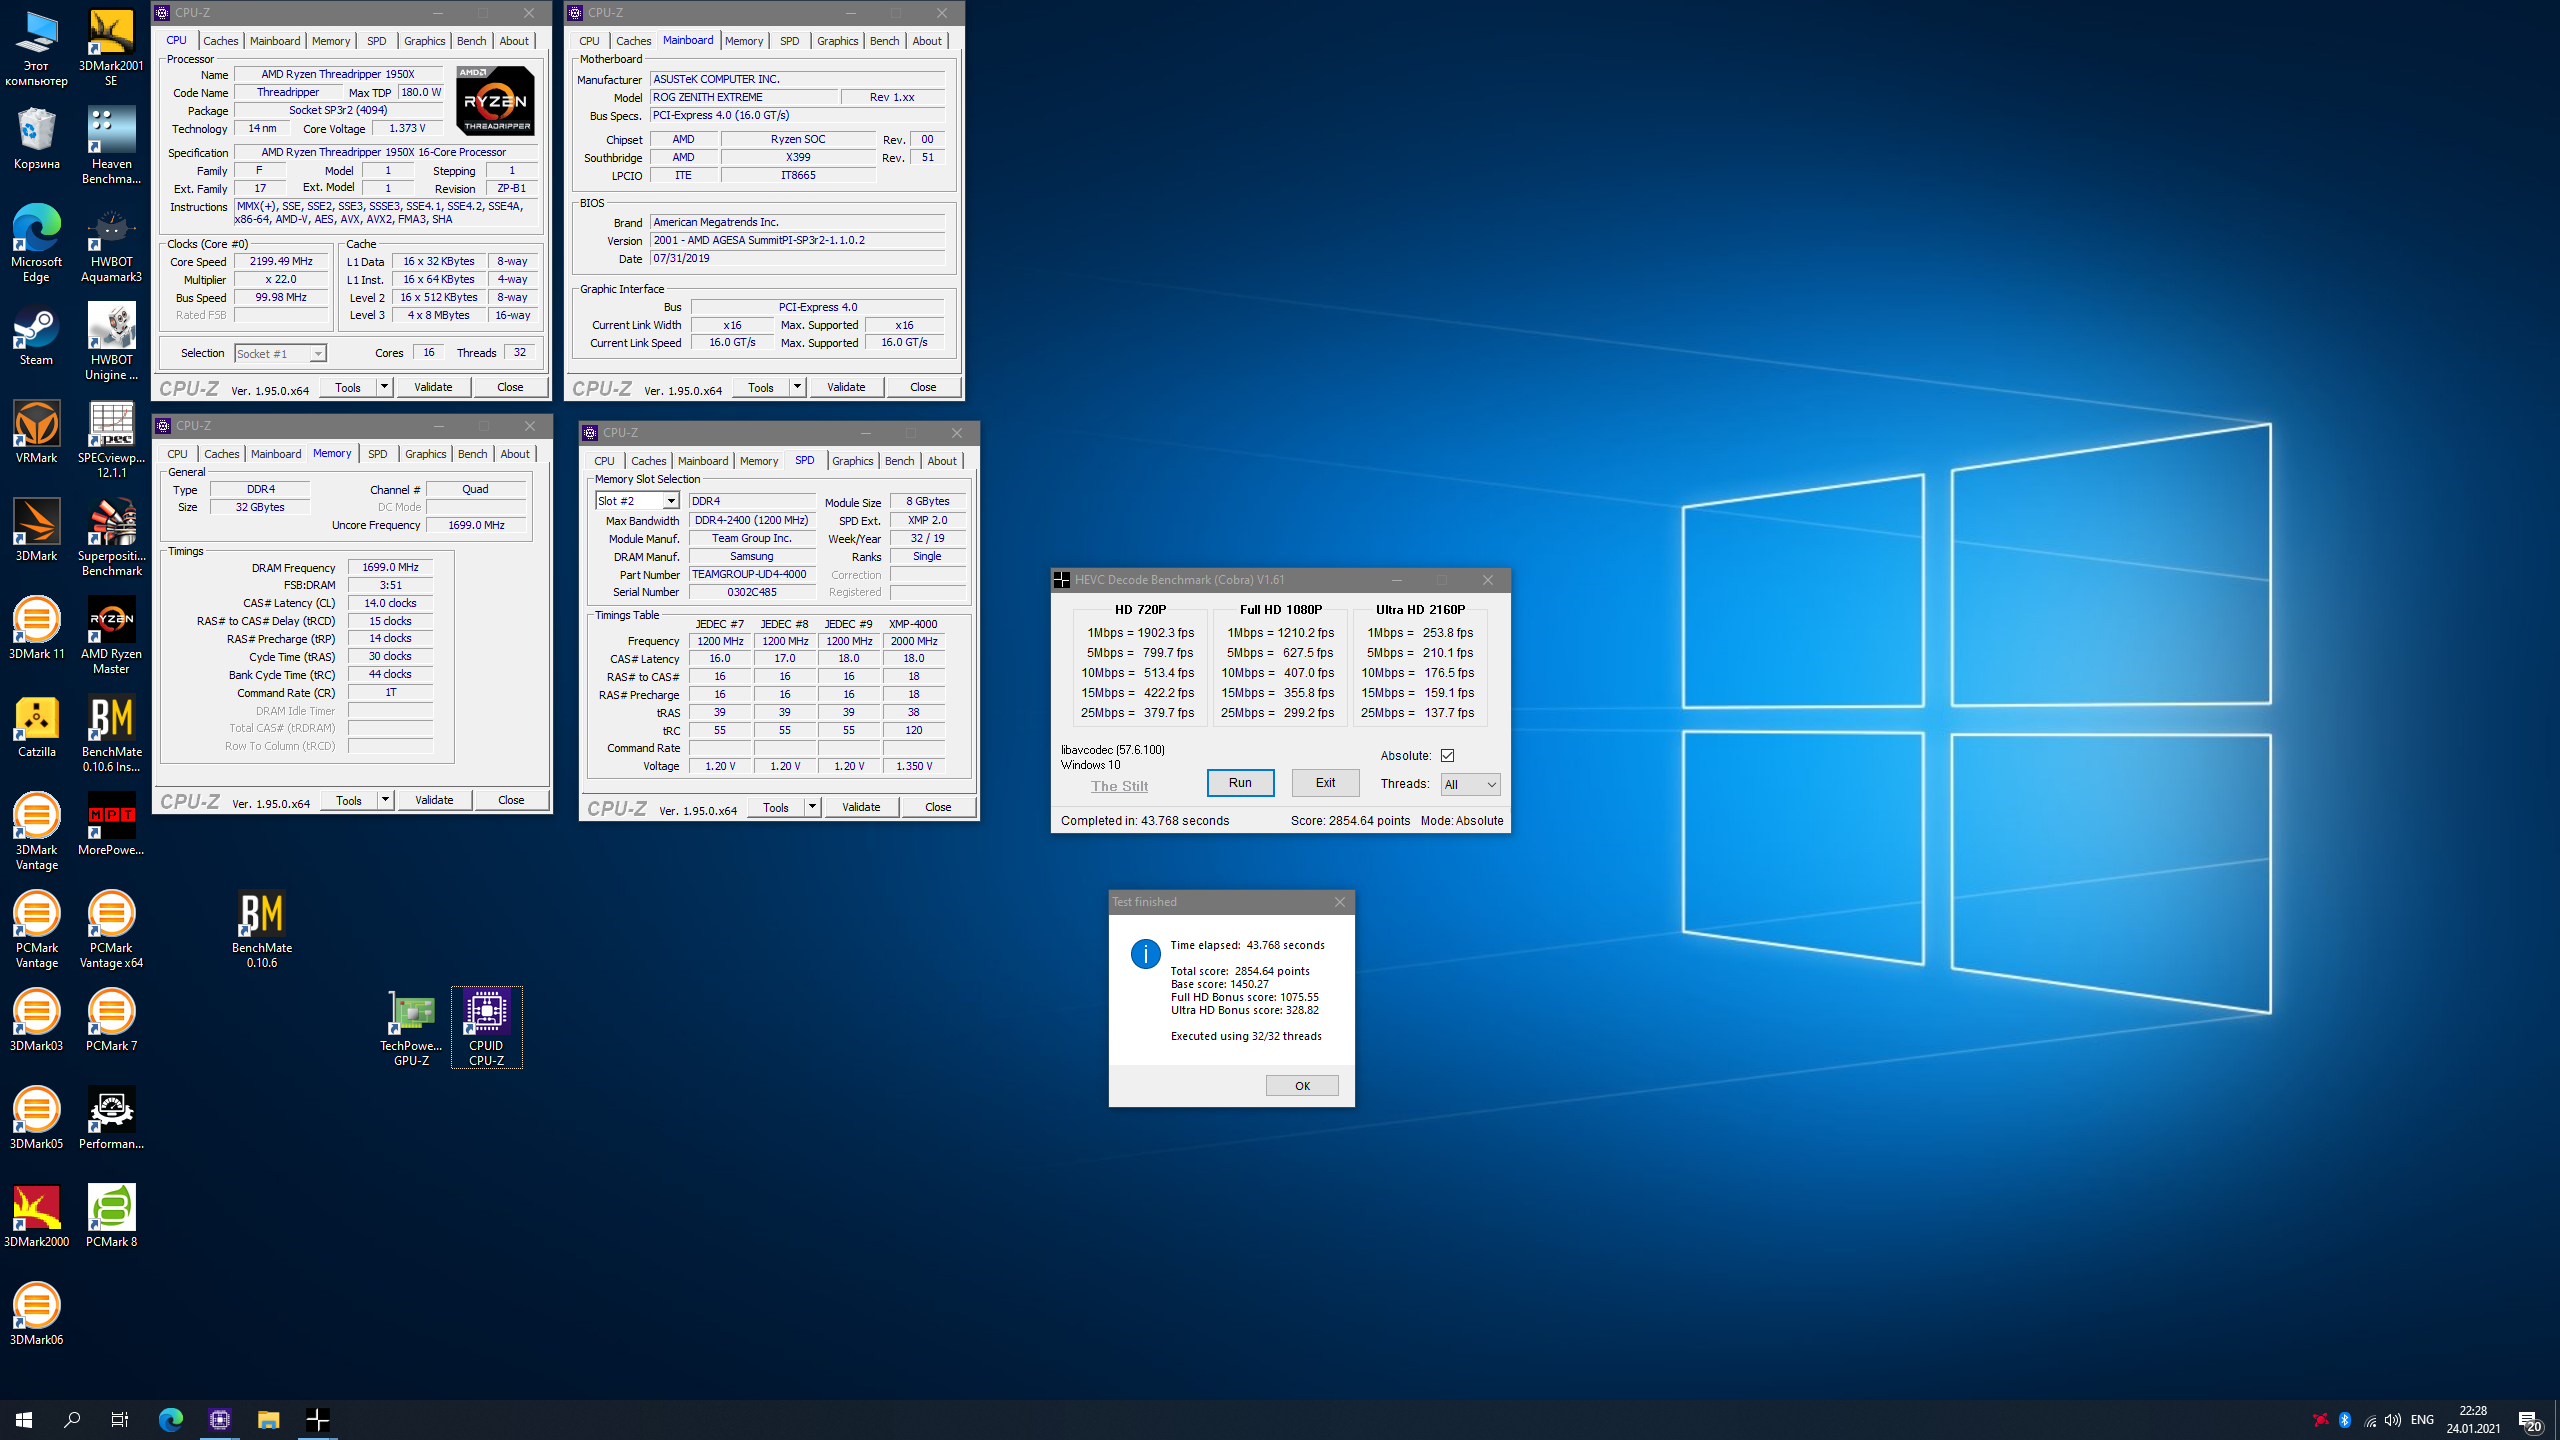Click Tools button in Memory window
Viewport: 2560px width, 1440px height.
(349, 800)
